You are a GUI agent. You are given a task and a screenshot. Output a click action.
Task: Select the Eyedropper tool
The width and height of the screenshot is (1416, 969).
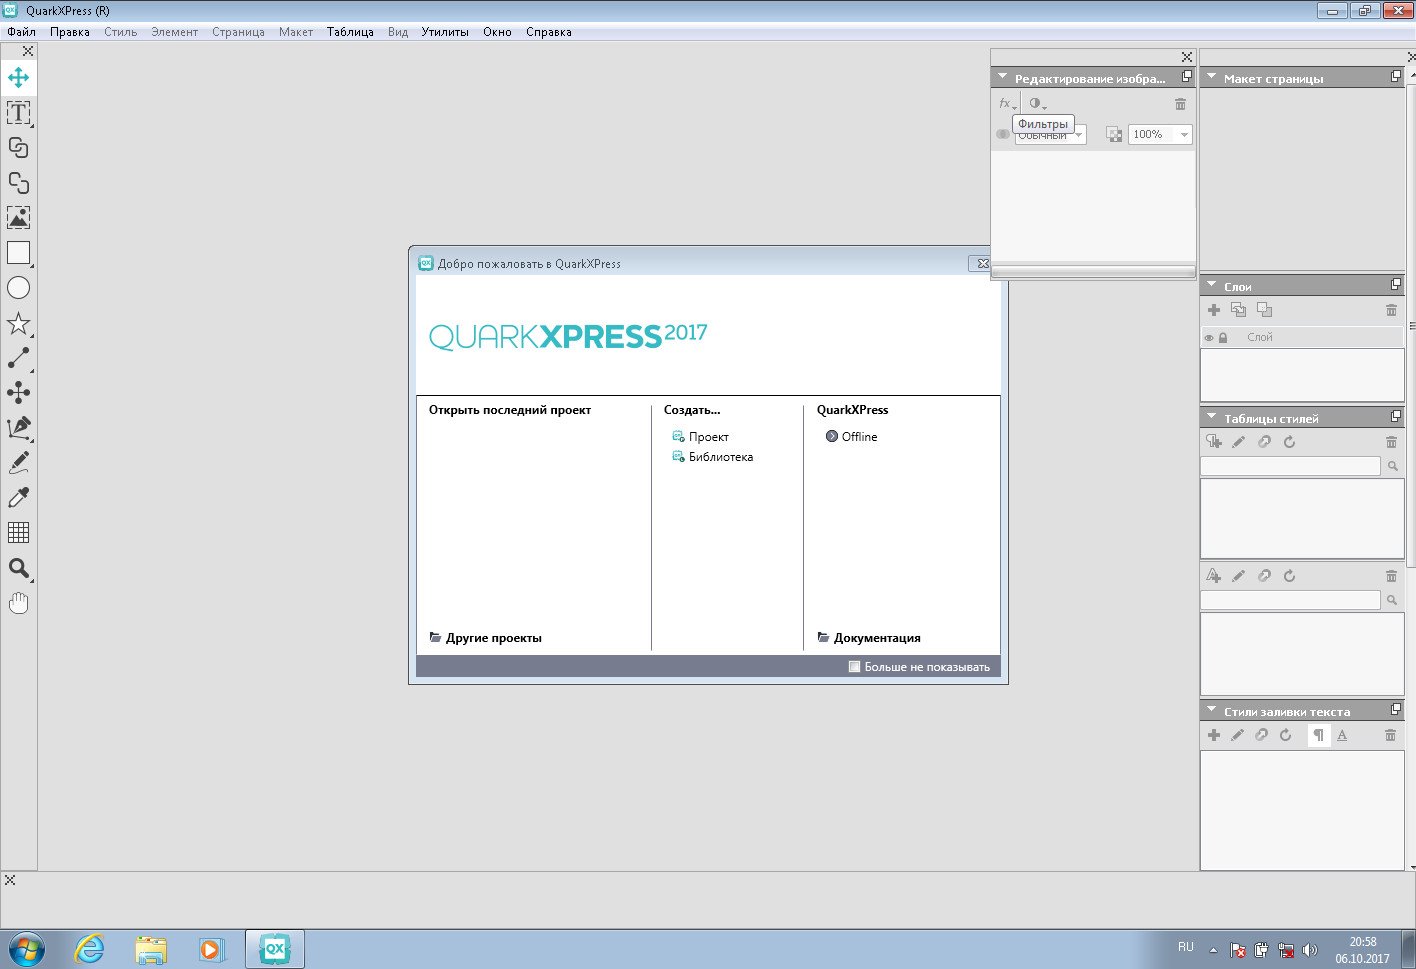coord(18,498)
